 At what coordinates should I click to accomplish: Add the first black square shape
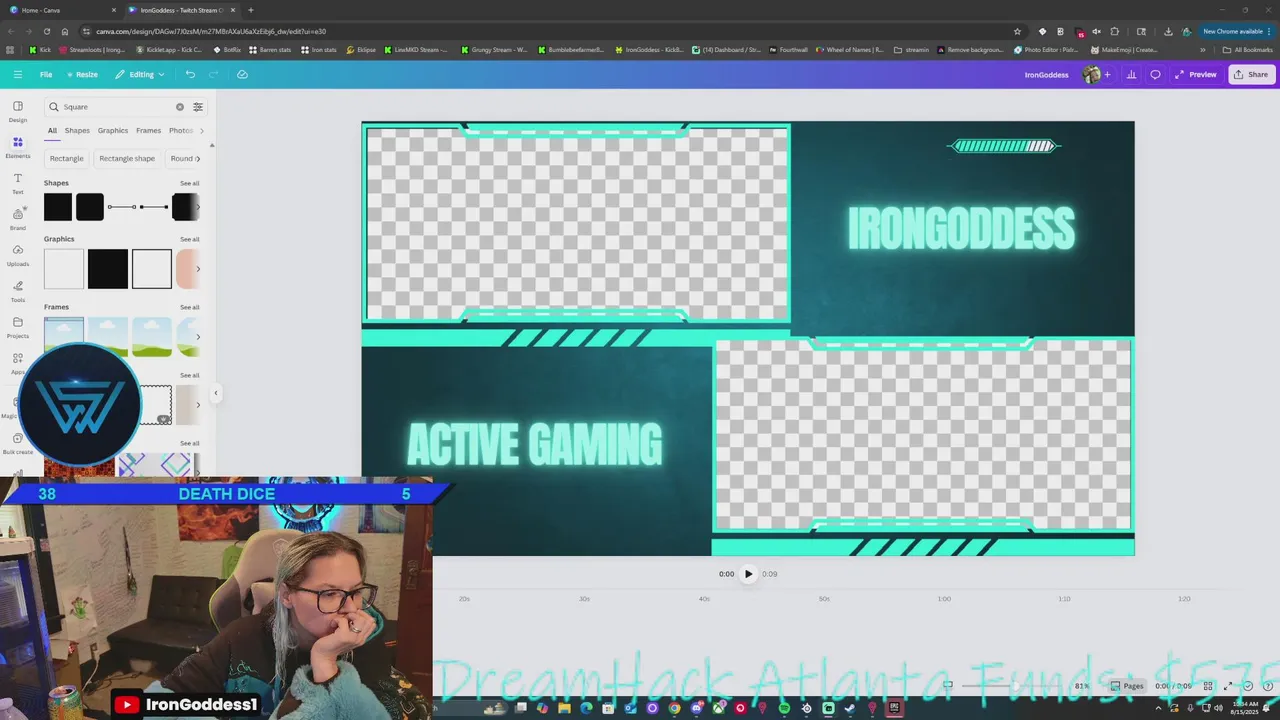tap(58, 207)
